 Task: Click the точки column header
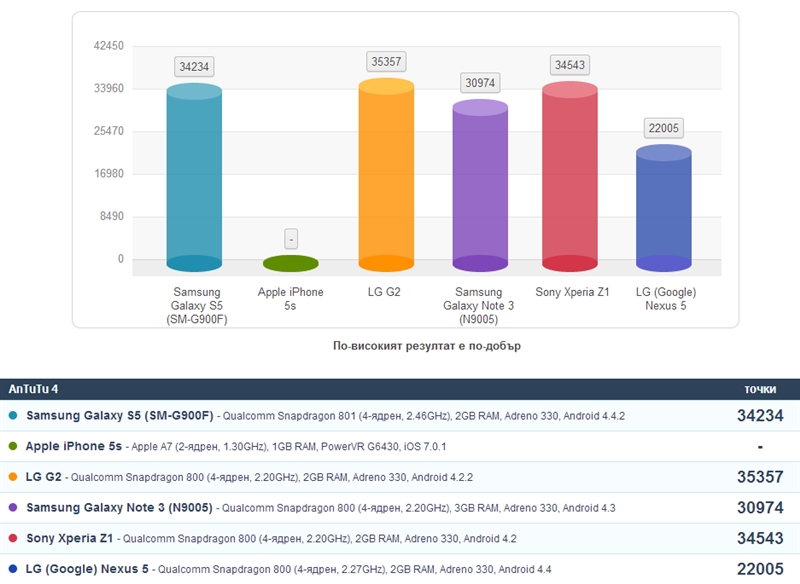[760, 389]
